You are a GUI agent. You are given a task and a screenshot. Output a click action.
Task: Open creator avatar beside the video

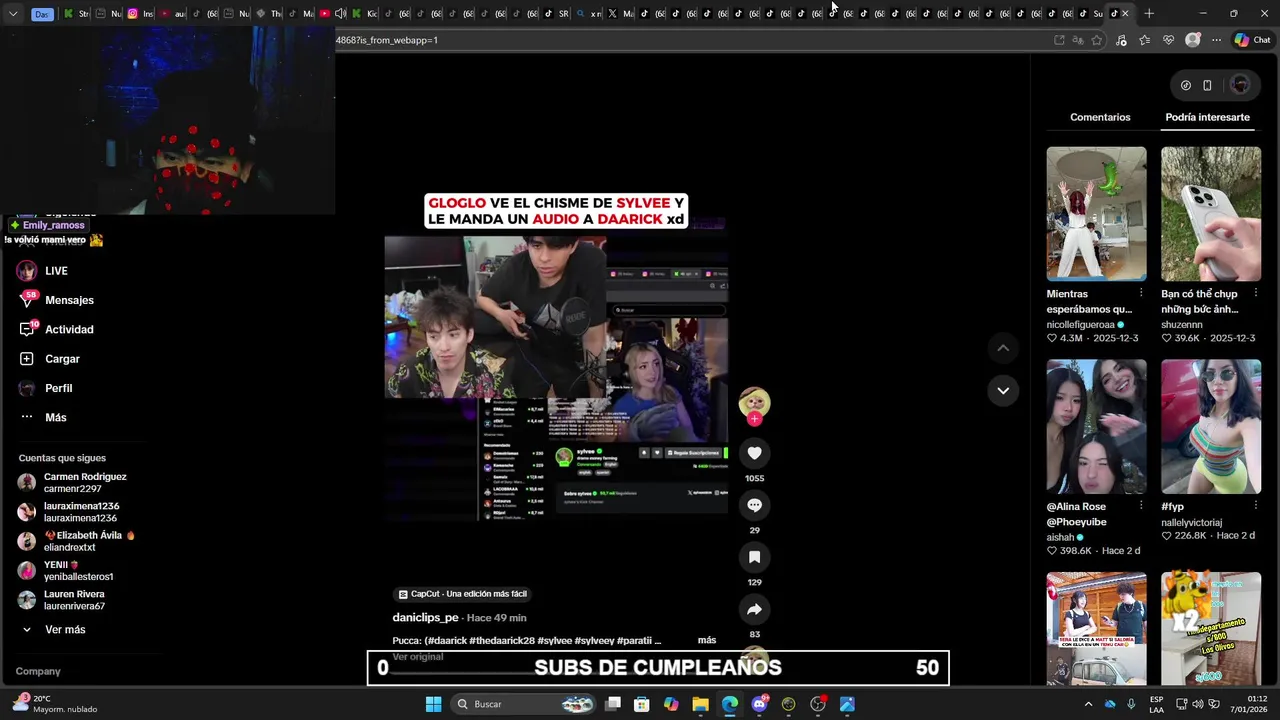point(754,402)
